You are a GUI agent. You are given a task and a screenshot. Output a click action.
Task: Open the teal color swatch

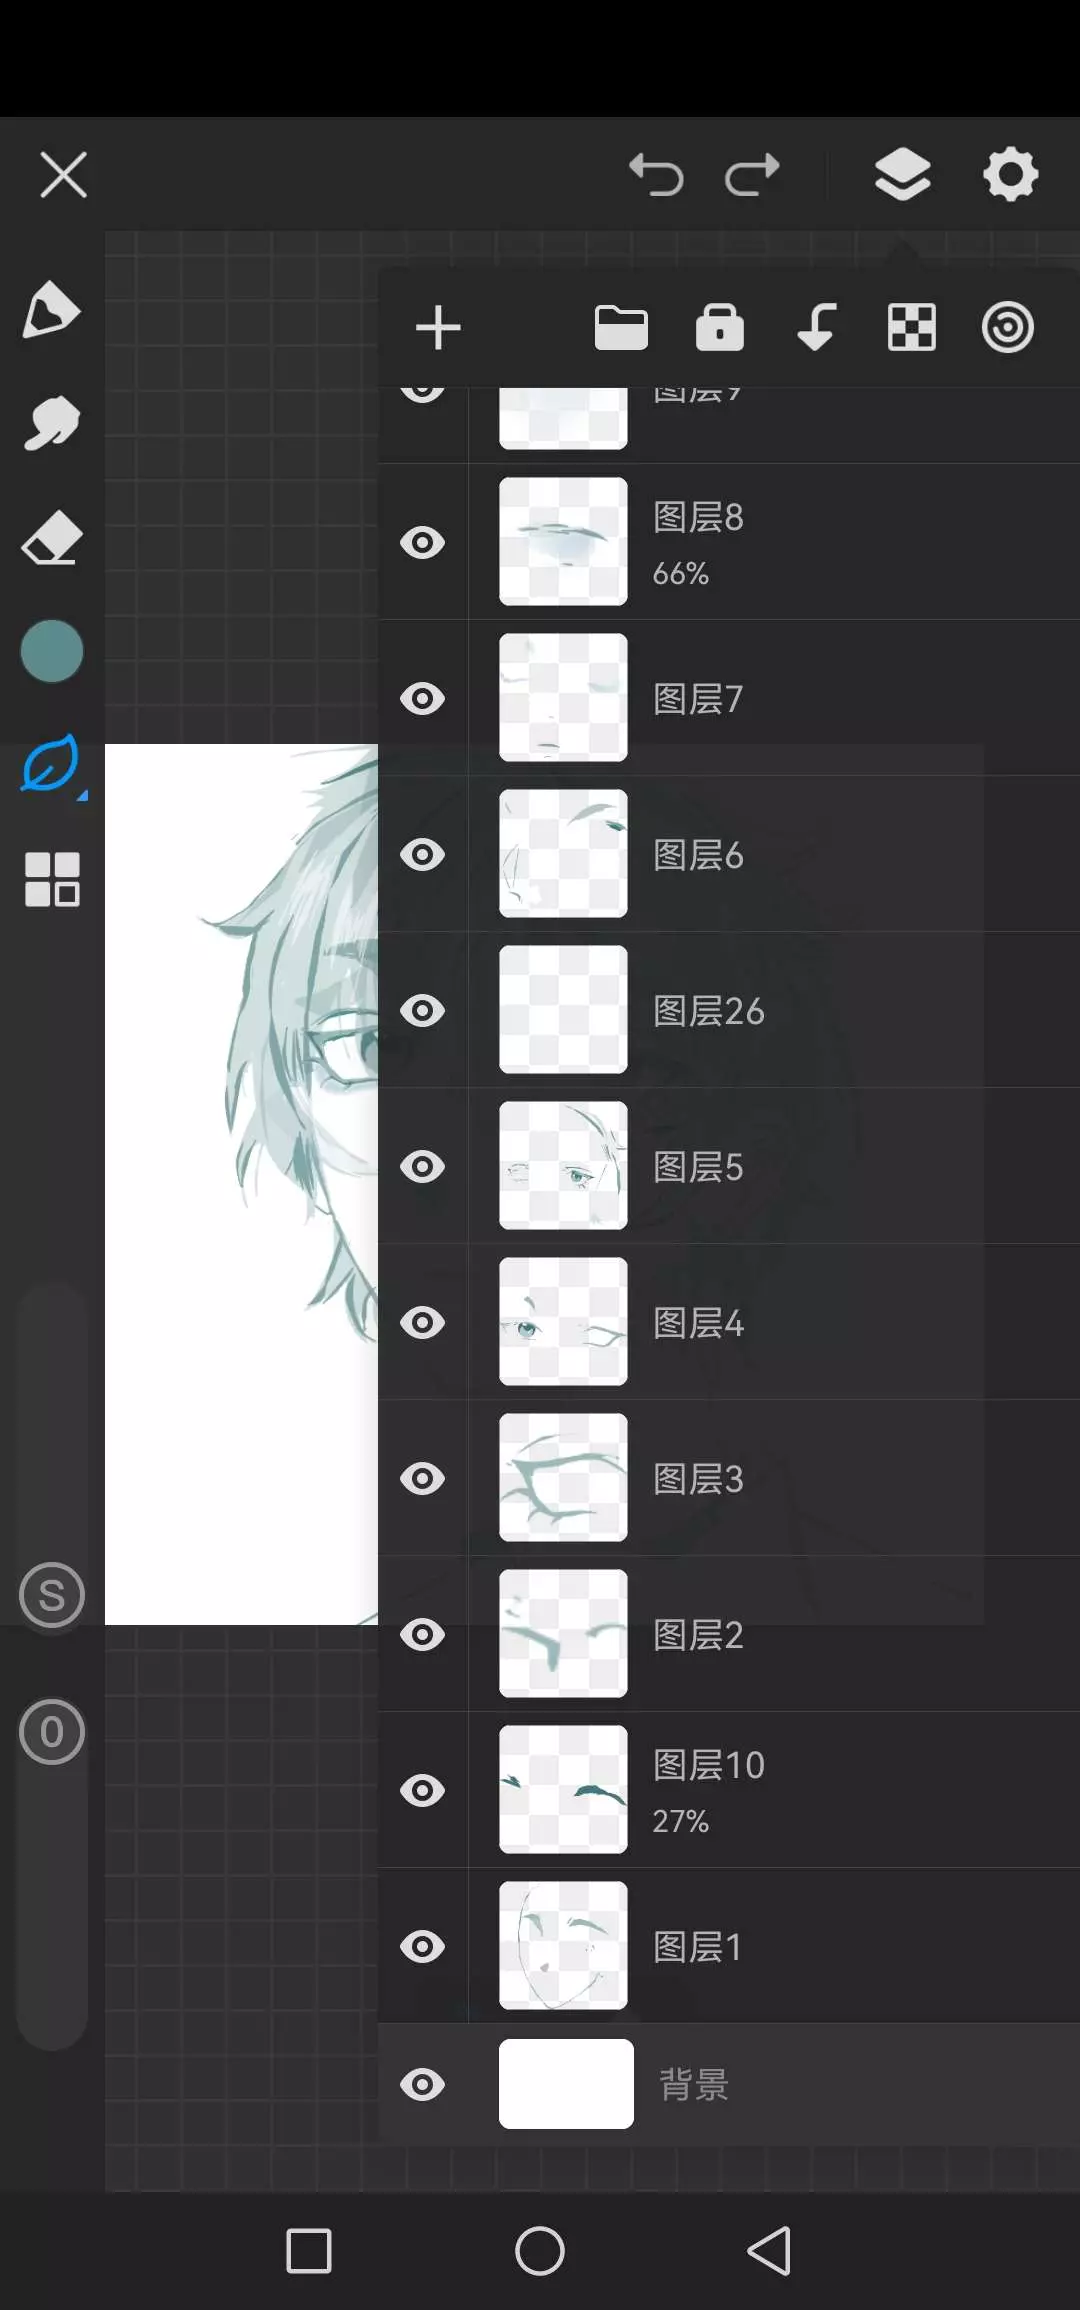51,651
